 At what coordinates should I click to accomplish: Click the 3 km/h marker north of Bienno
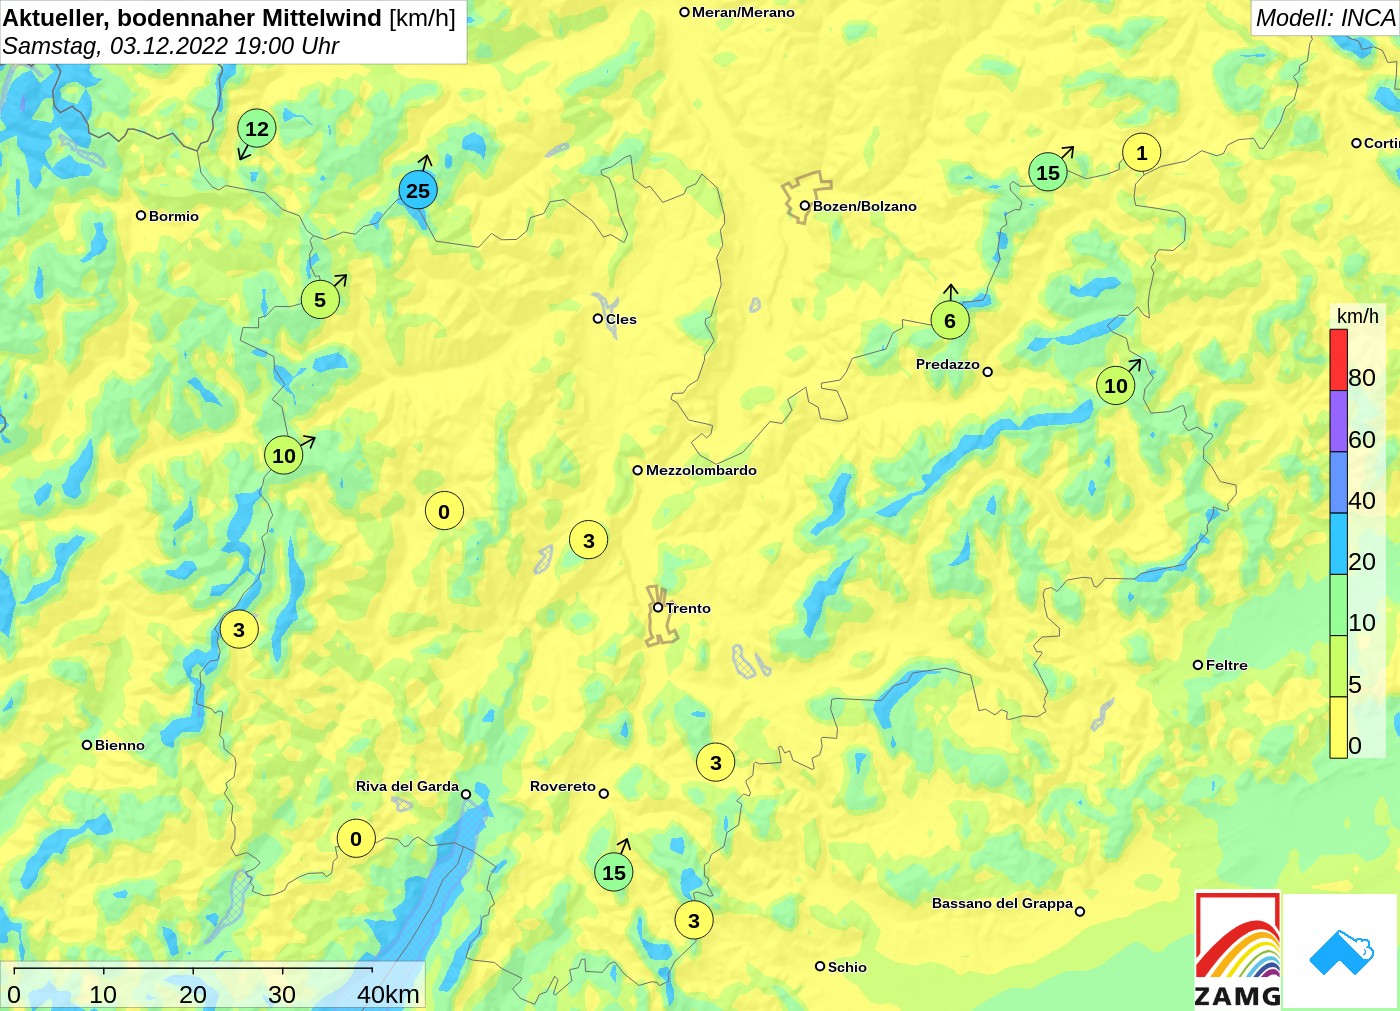pos(239,629)
